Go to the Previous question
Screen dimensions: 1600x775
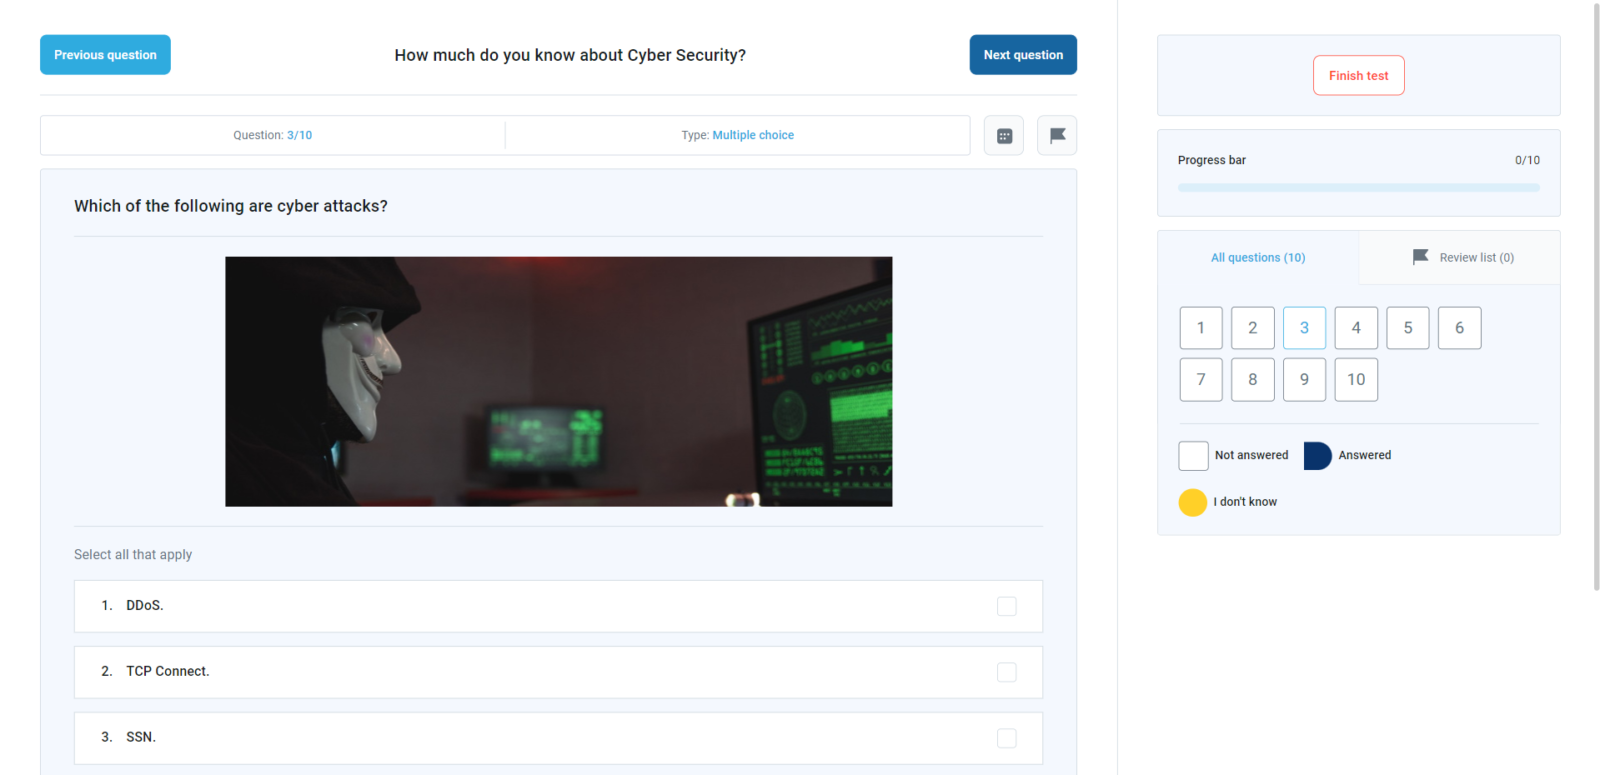coord(105,55)
